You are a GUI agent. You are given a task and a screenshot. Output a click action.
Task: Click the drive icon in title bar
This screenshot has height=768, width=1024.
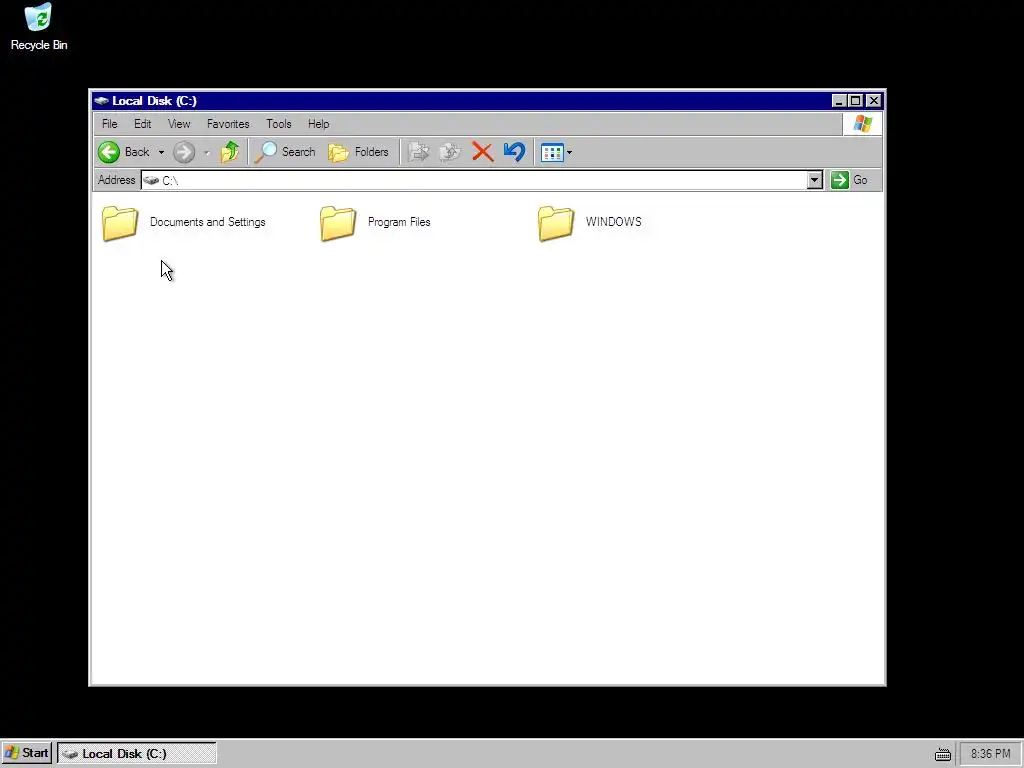101,101
